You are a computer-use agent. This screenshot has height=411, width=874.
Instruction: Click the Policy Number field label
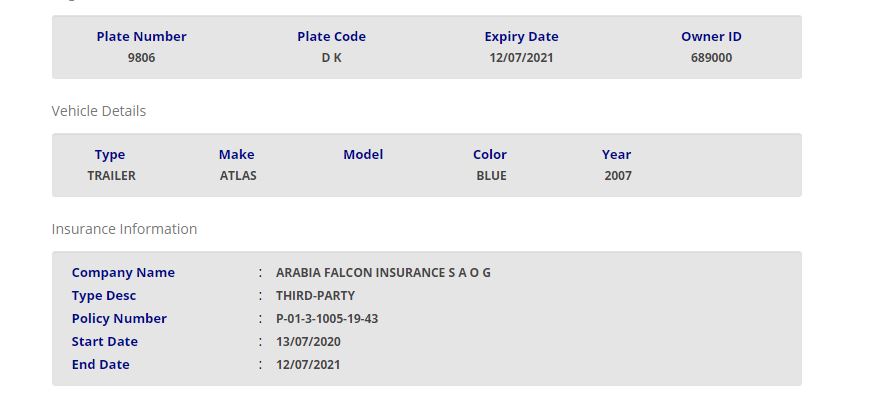(119, 319)
